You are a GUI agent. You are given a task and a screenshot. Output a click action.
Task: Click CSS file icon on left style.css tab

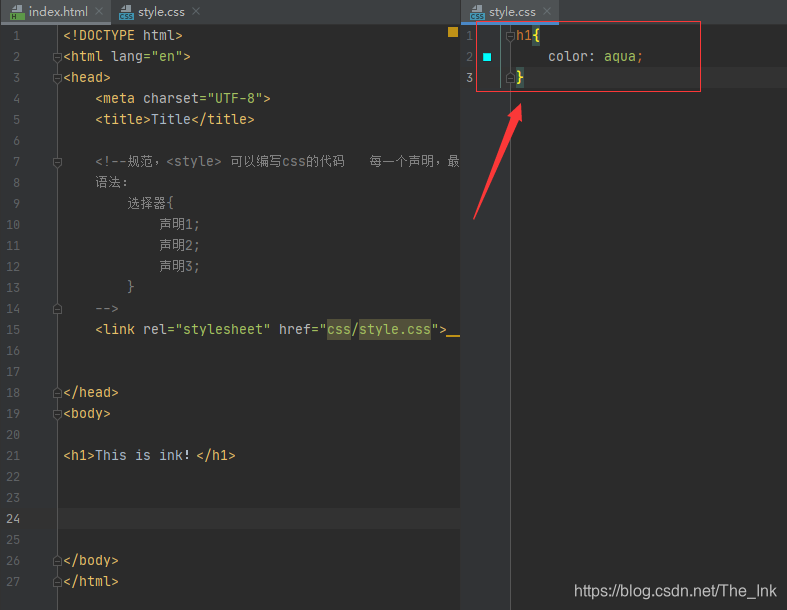tap(126, 12)
